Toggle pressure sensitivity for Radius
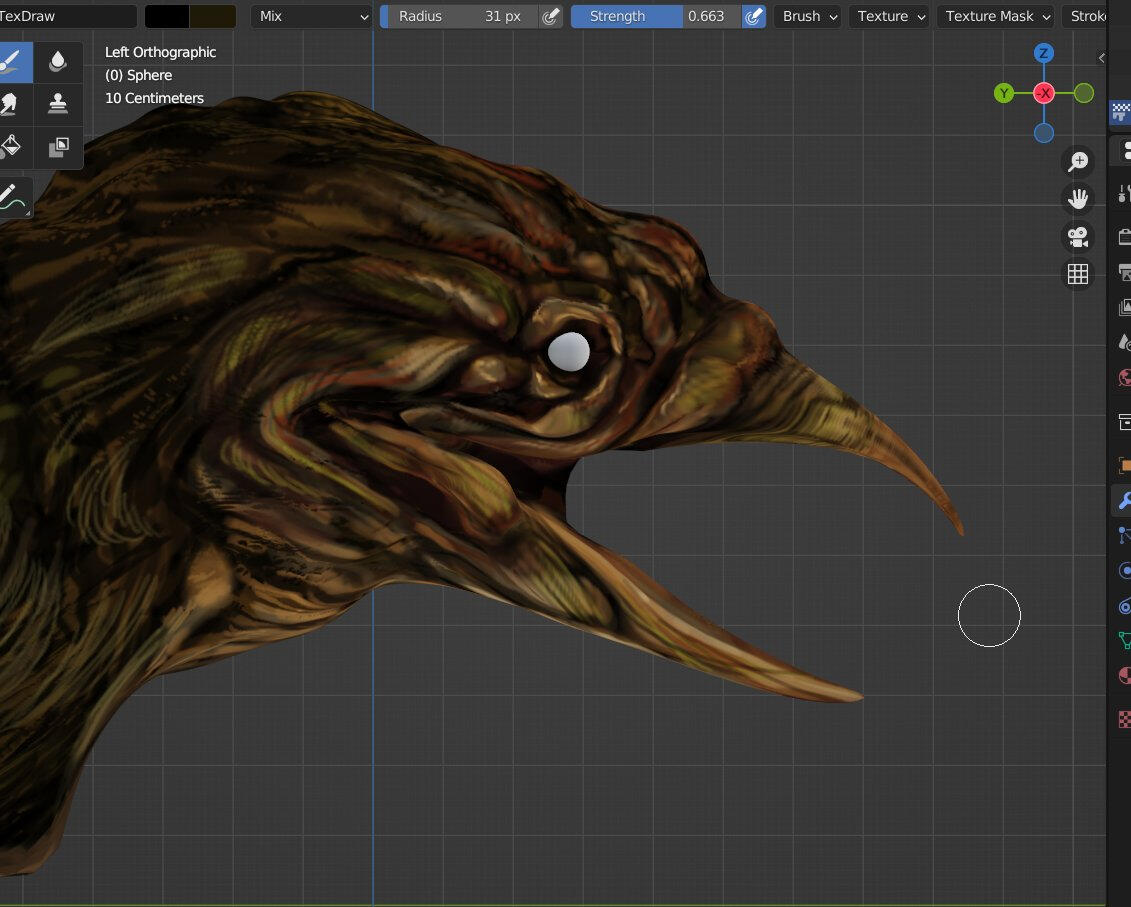Screen dimensions: 1131x907 [x=550, y=16]
